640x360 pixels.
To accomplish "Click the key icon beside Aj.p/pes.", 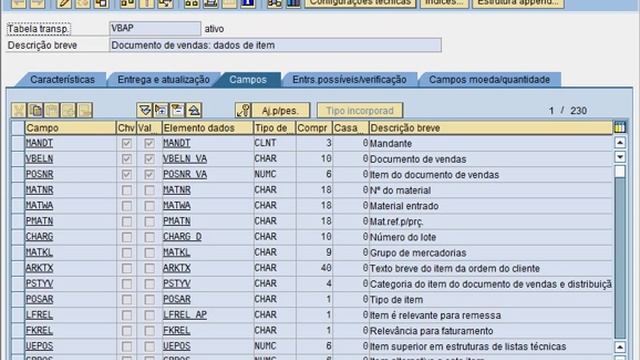I will [x=243, y=110].
